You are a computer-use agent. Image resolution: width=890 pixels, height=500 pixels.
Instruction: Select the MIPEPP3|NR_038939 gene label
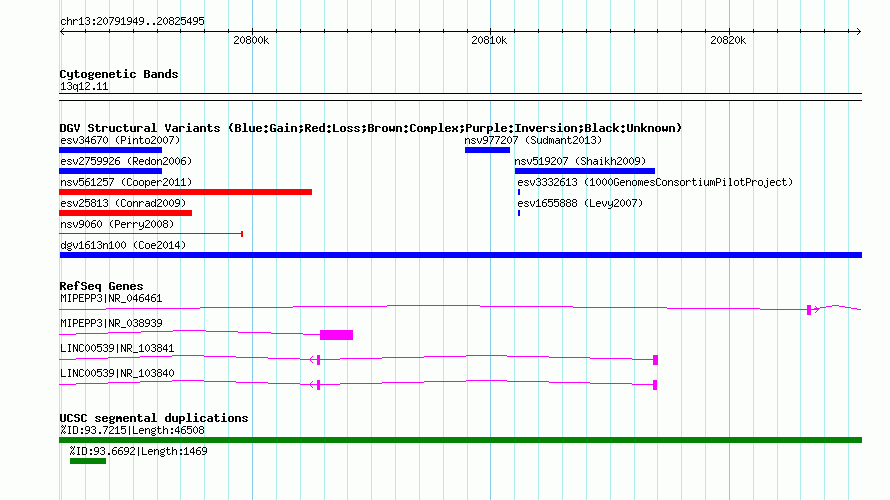point(111,323)
